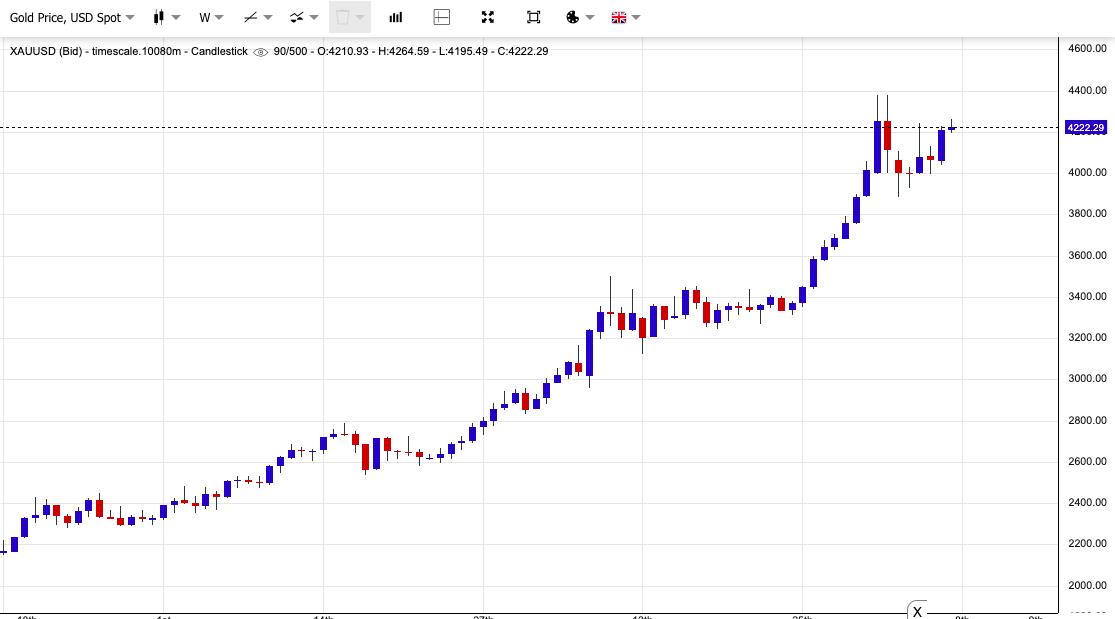Expand the Gold Price, USD Spot dropdown
The width and height of the screenshot is (1115, 619).
(x=72, y=17)
